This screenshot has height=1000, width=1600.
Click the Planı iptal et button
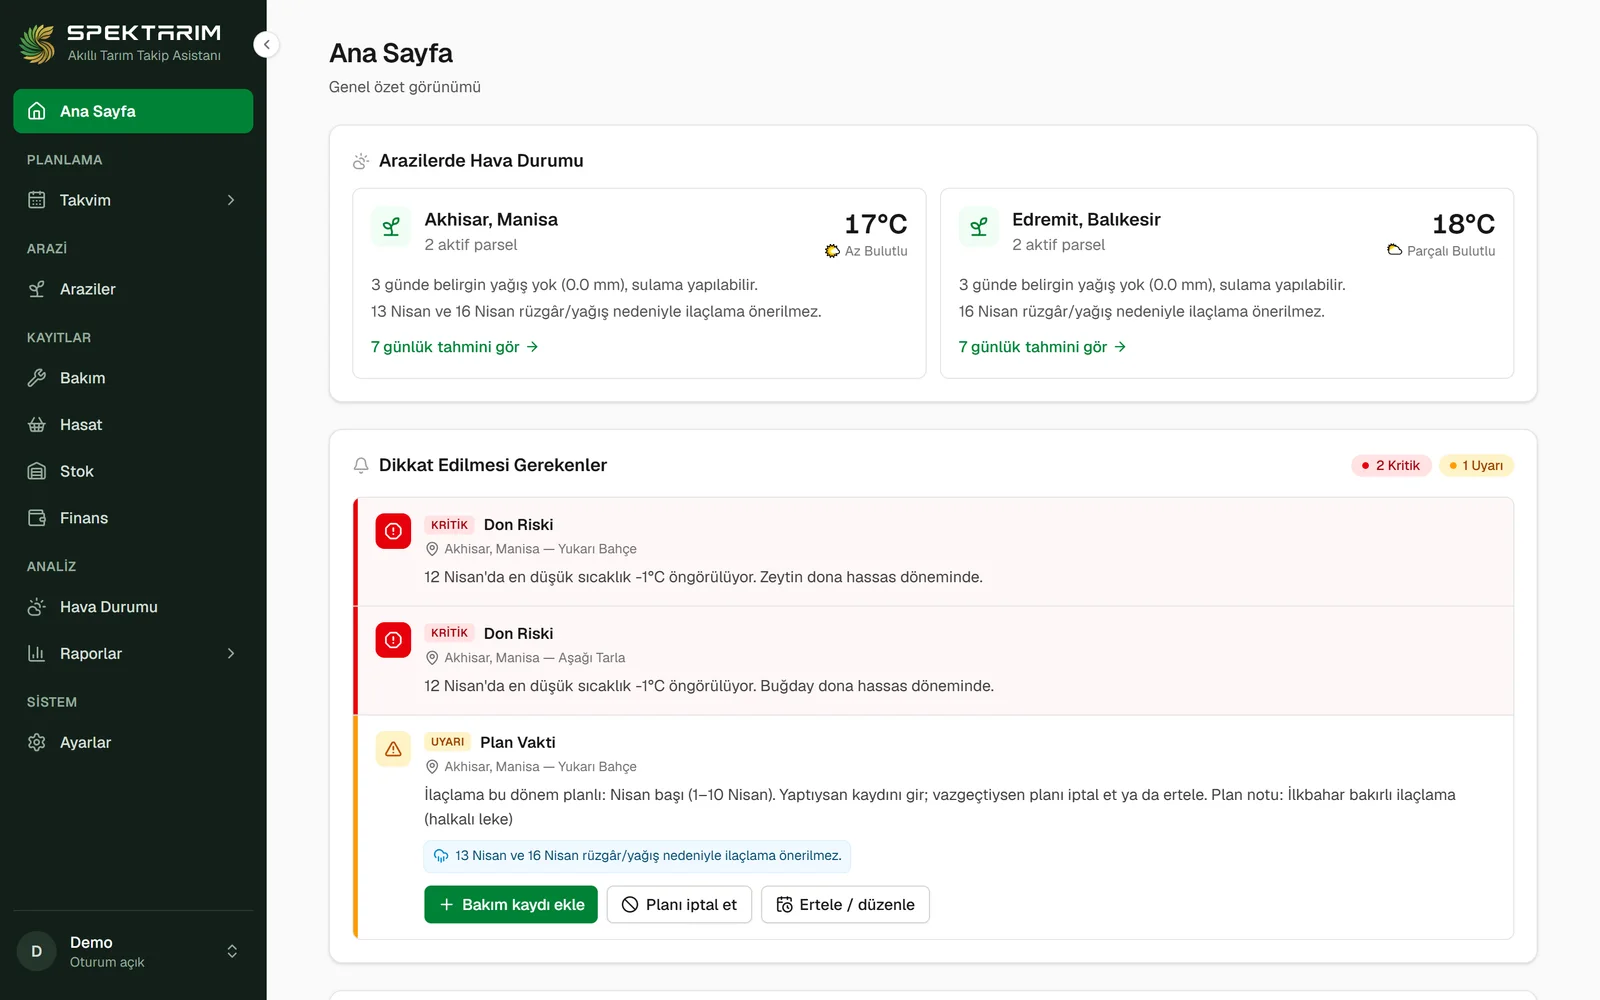coord(679,904)
